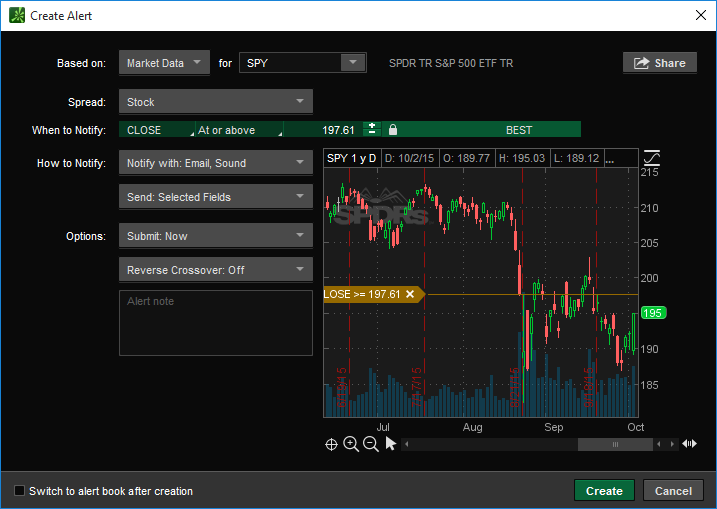Open Reverse Crossover: Off dropdown
The height and width of the screenshot is (509, 717).
point(216,270)
